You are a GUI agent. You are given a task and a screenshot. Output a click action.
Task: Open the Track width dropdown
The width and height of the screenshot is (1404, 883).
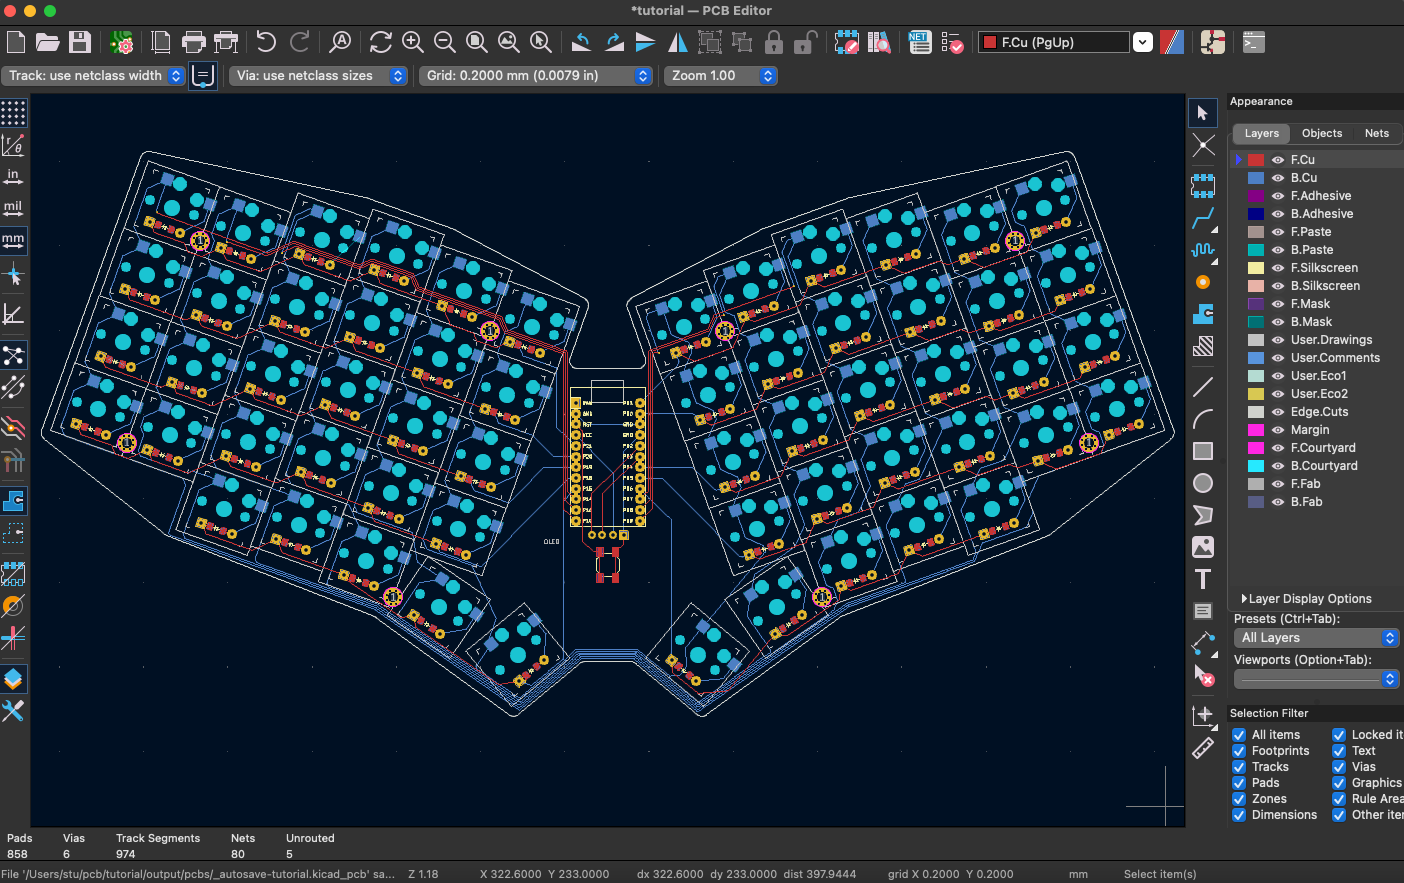point(93,76)
